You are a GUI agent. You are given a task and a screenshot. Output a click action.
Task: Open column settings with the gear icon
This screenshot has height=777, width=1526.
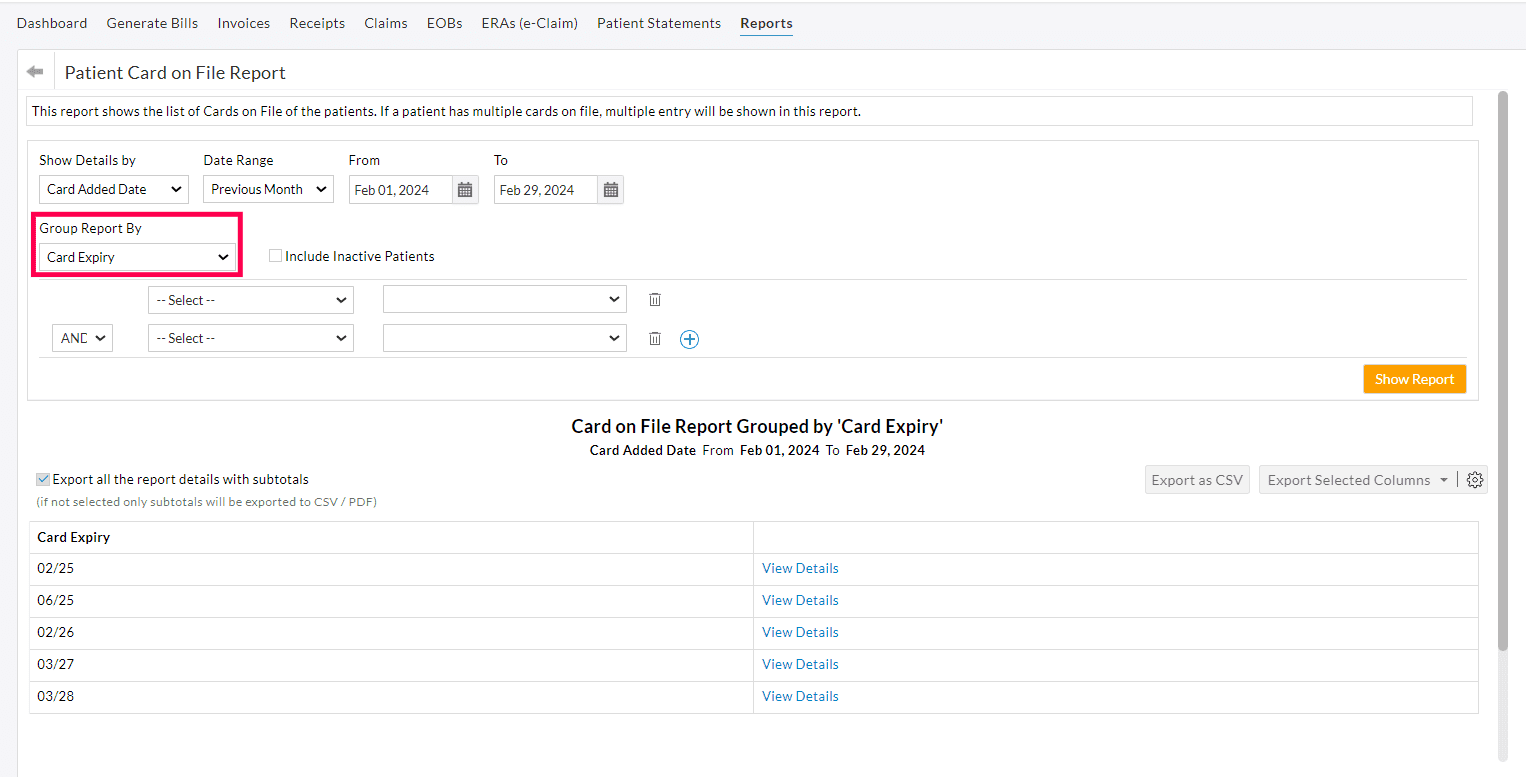[x=1475, y=479]
